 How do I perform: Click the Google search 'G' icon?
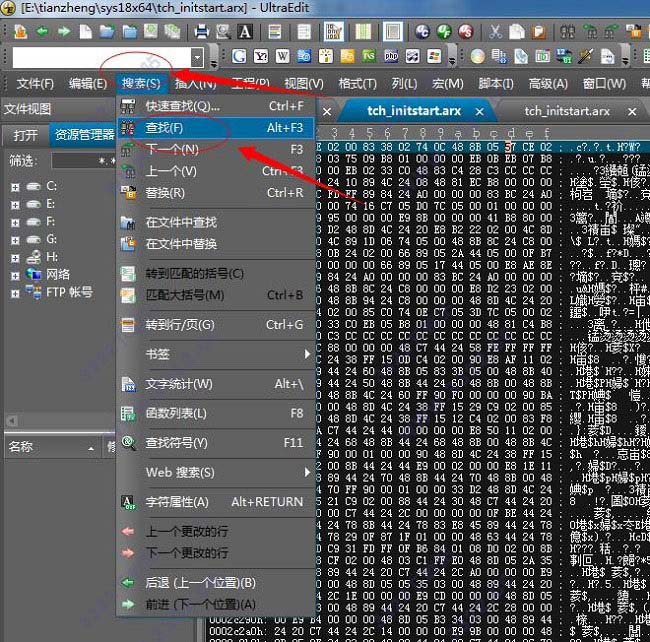(x=239, y=56)
